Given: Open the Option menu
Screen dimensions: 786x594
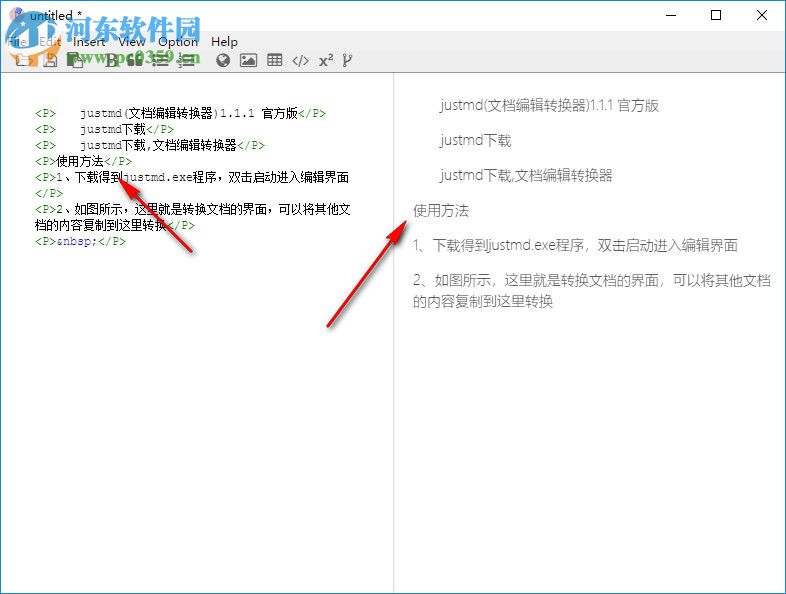Looking at the screenshot, I should [x=178, y=42].
